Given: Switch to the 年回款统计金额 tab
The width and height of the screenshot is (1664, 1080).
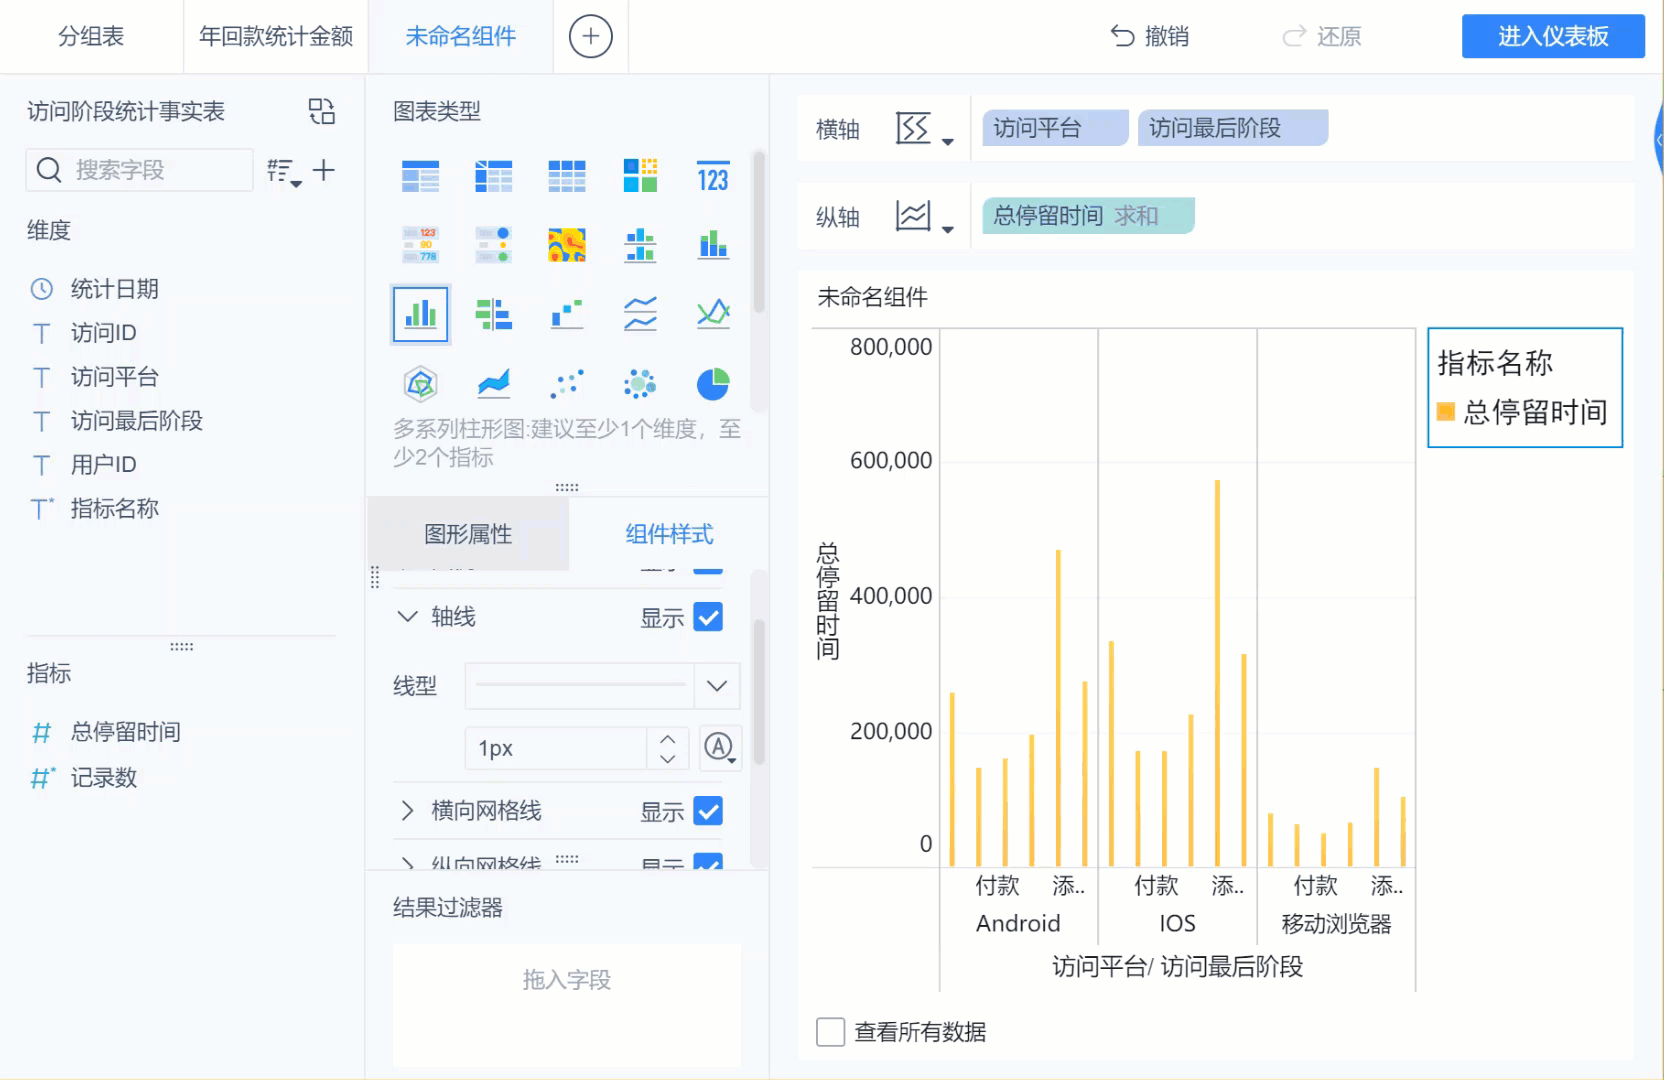Looking at the screenshot, I should (276, 37).
